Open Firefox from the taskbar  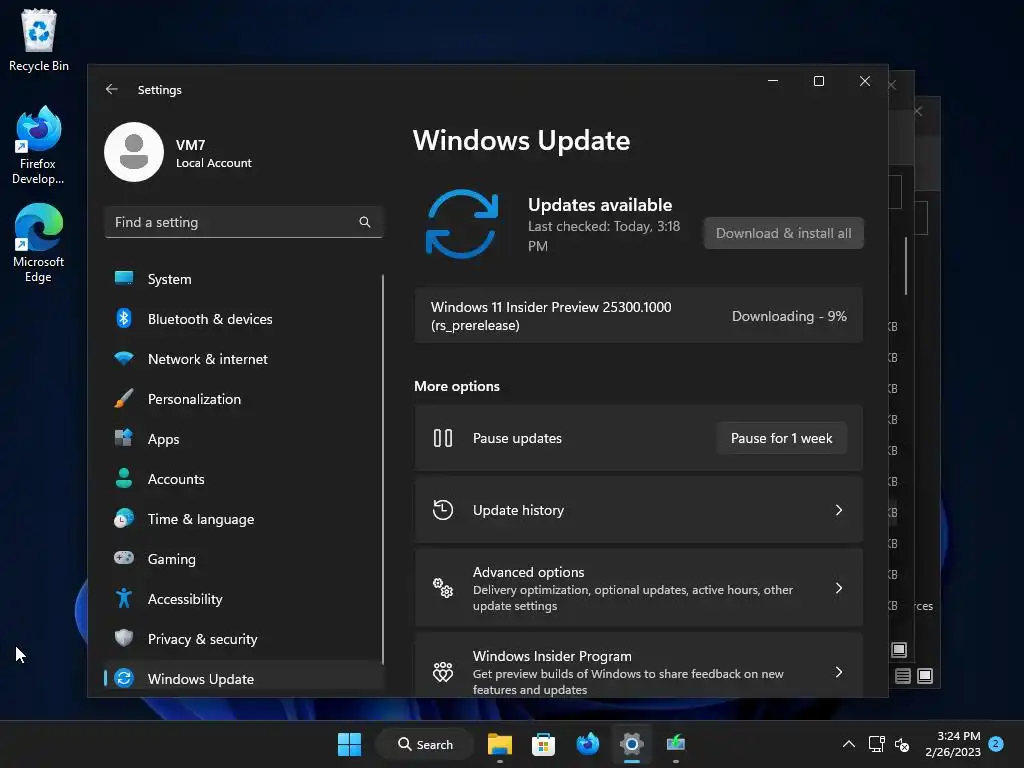588,744
